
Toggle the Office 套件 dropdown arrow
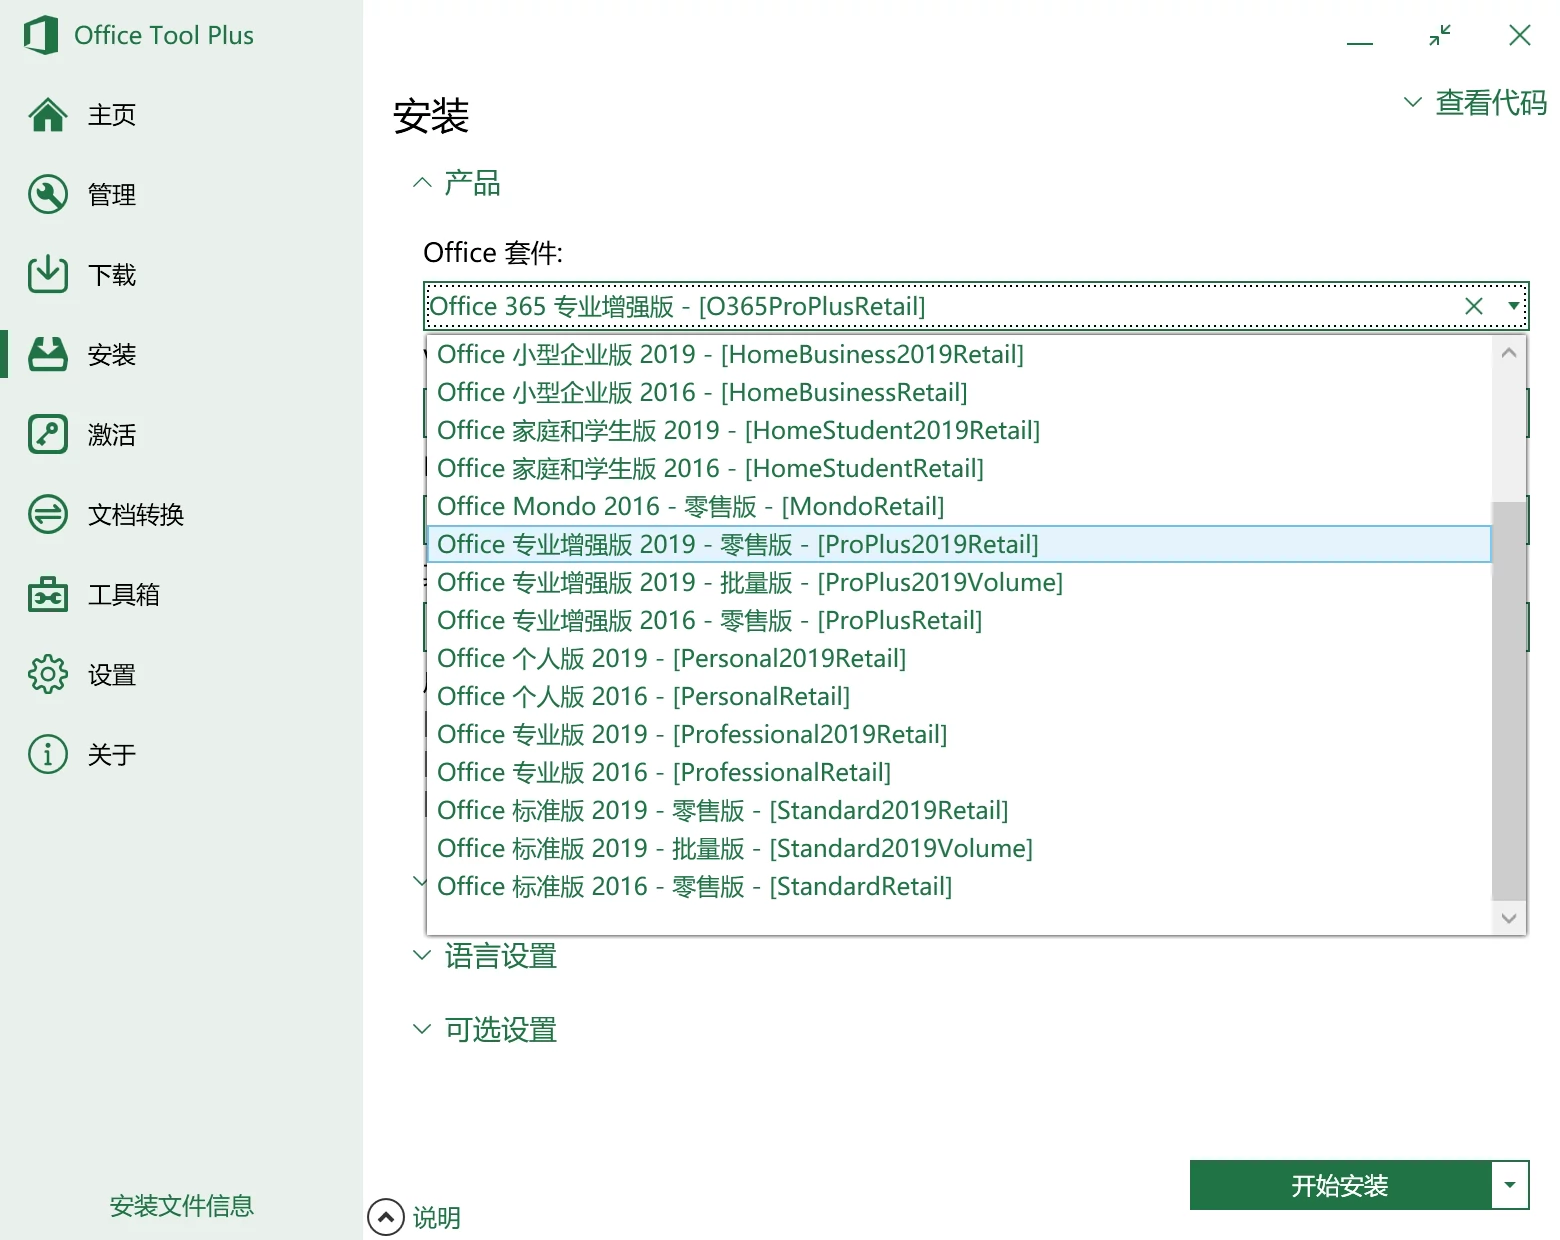1513,306
